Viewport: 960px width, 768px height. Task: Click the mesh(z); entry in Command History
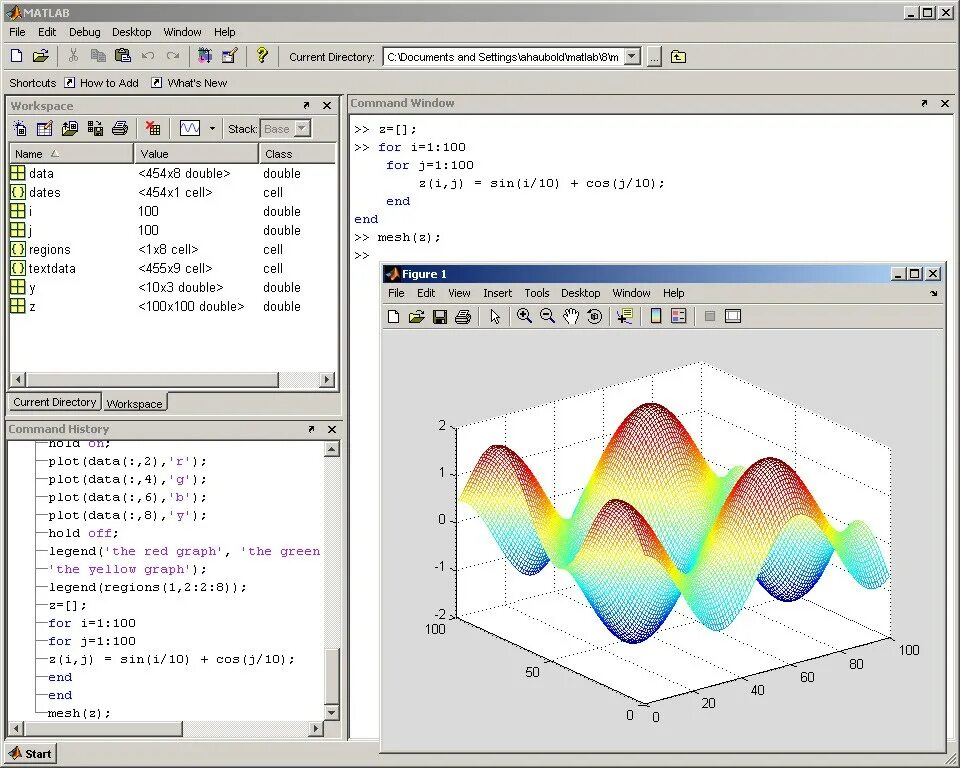(x=79, y=713)
